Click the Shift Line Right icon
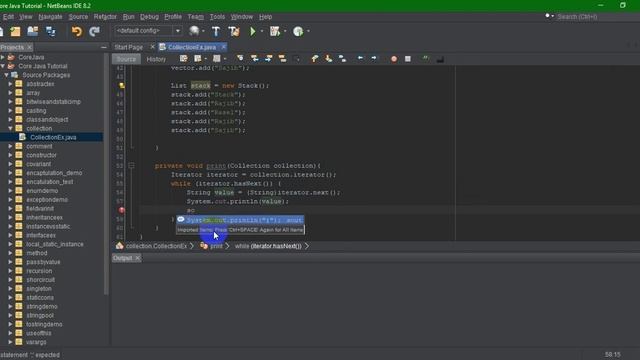 coord(374,59)
